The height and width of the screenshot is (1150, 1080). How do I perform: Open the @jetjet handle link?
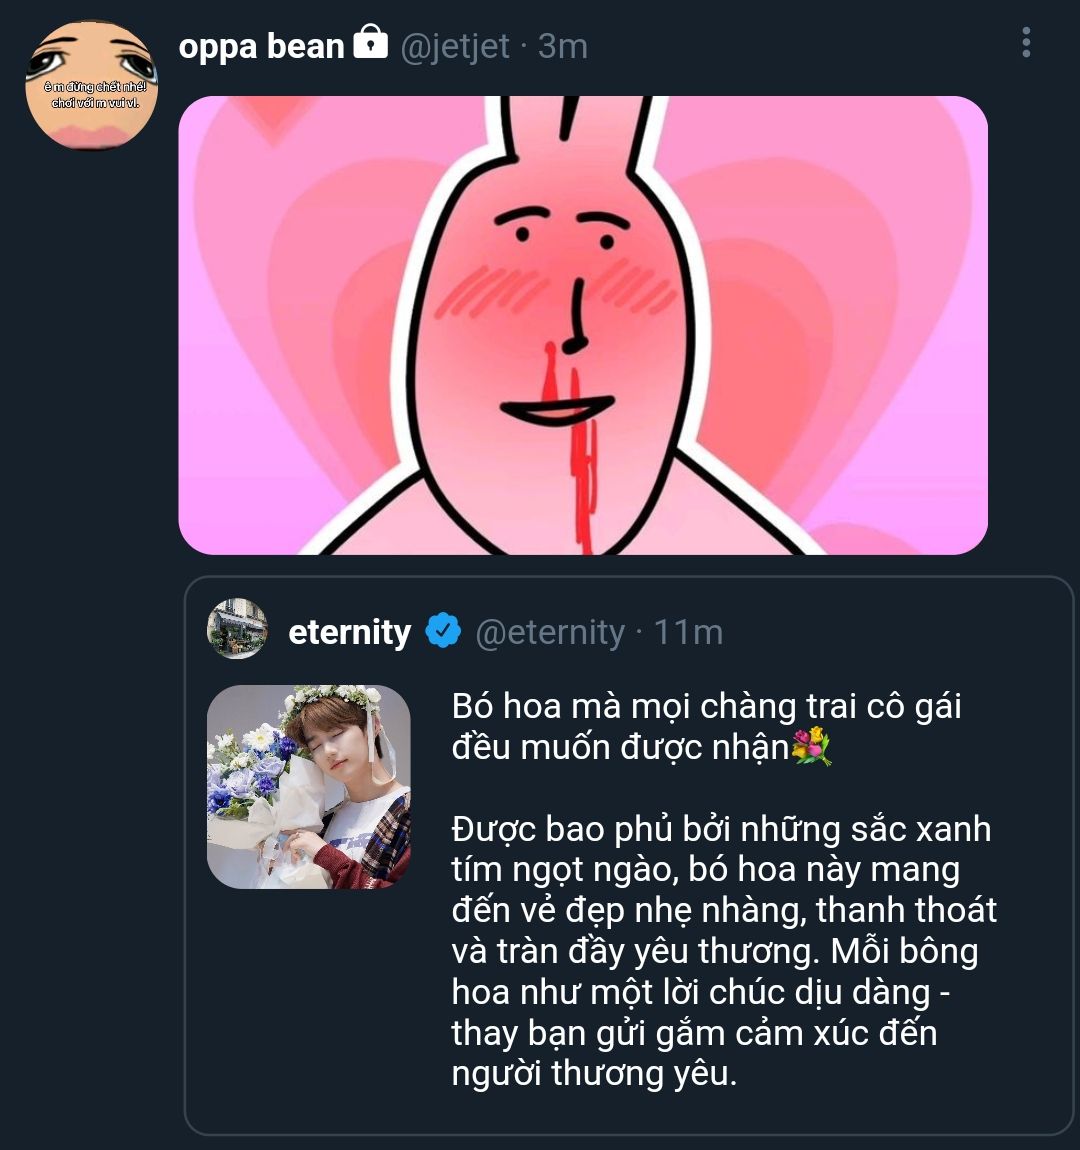point(455,46)
